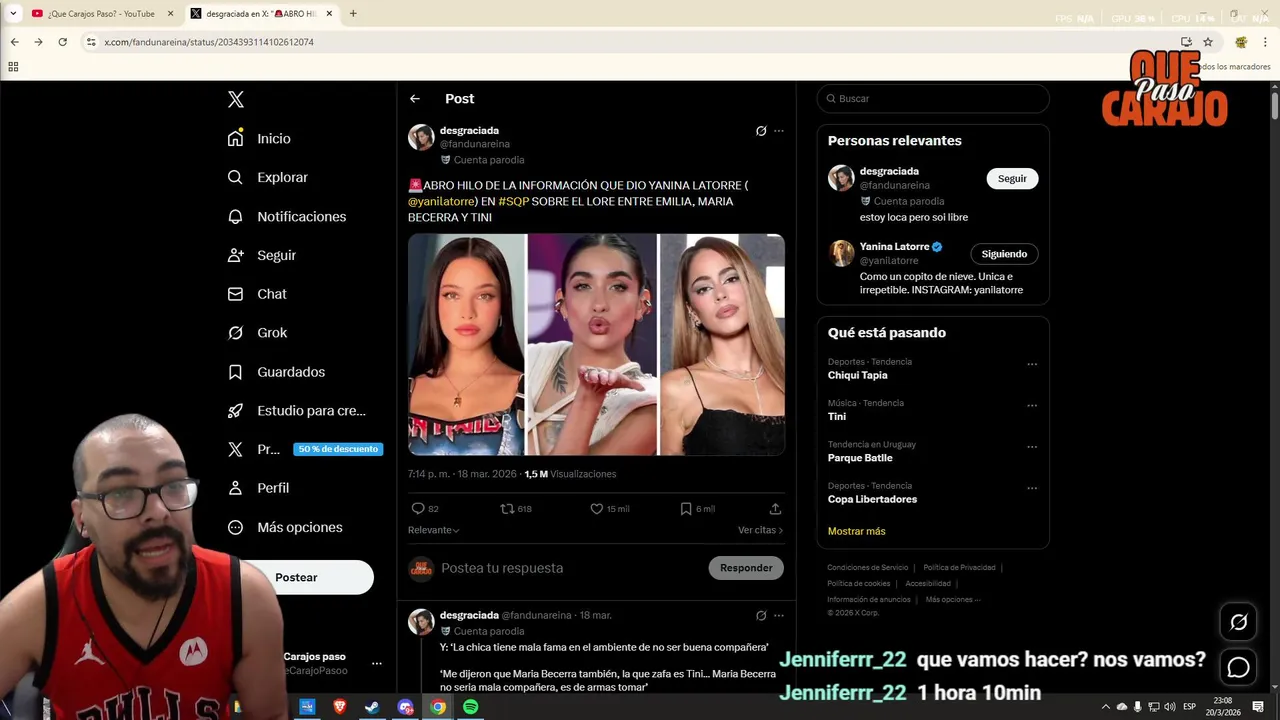Screen dimensions: 1280x720
Task: Click Grok icon on main post header
Action: pos(761,131)
